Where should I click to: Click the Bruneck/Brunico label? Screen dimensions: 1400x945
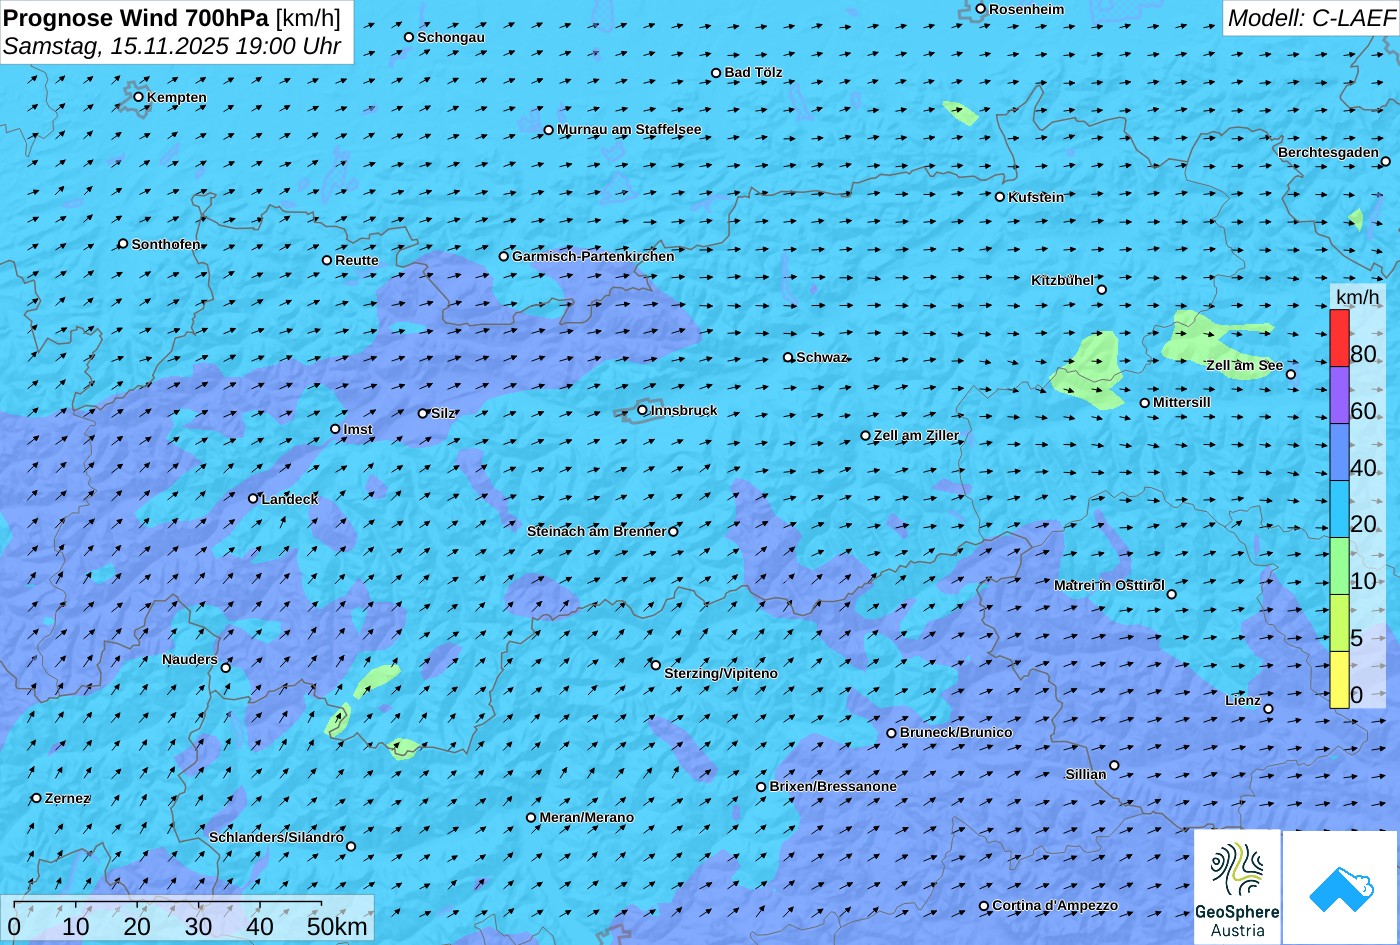tap(956, 732)
